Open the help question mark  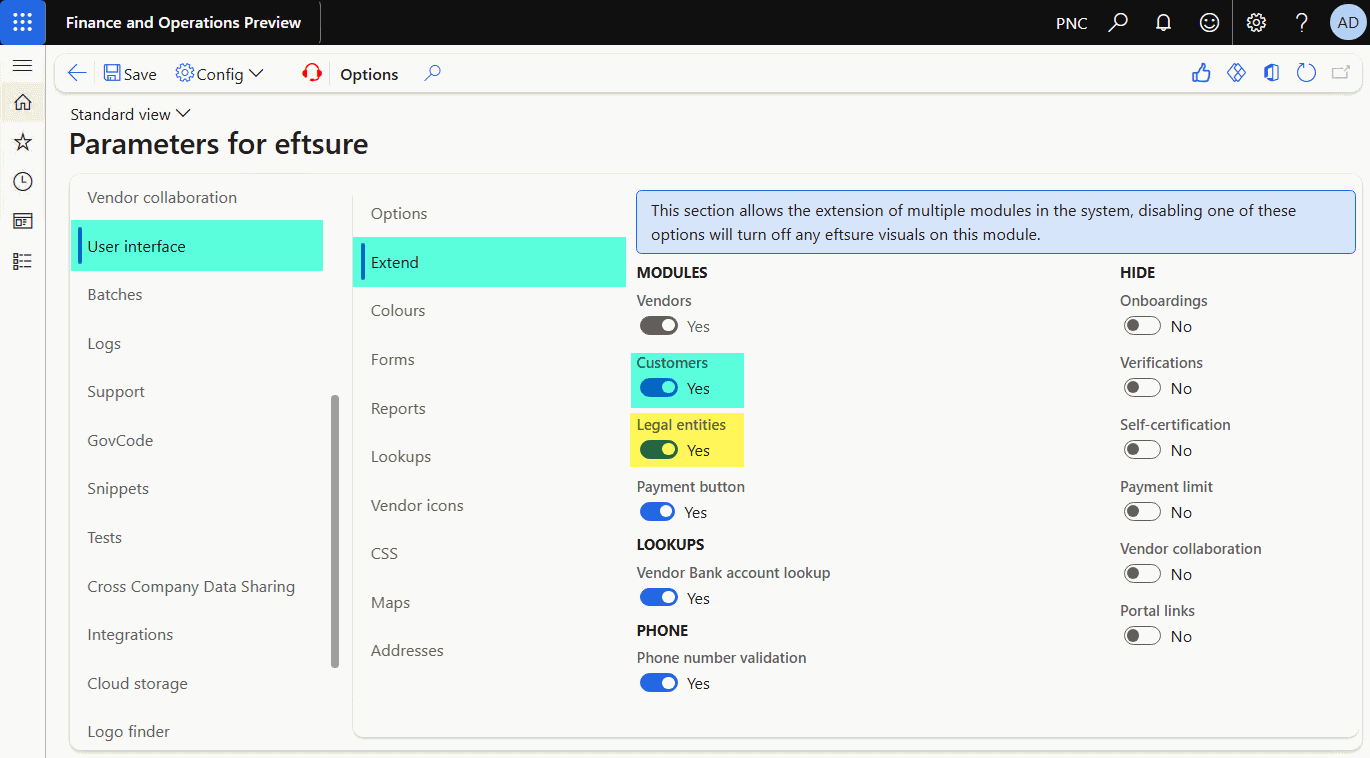click(x=1301, y=22)
